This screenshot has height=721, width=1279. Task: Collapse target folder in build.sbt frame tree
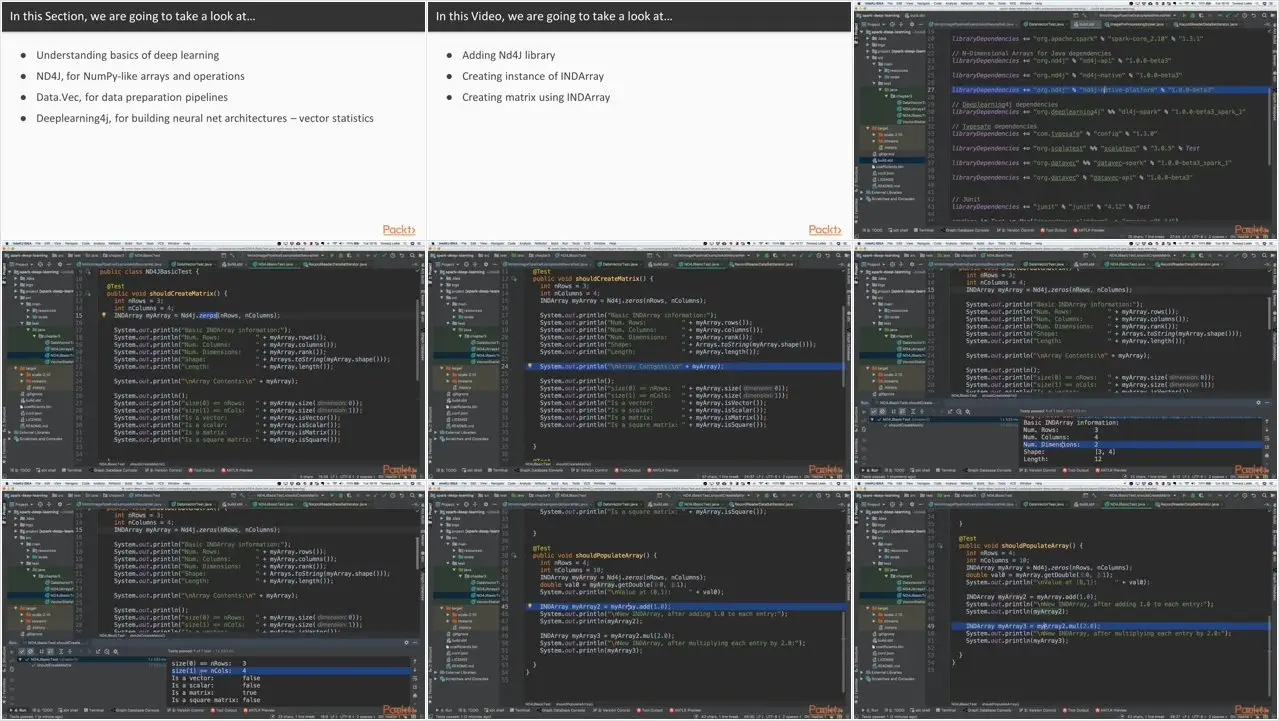click(x=868, y=128)
